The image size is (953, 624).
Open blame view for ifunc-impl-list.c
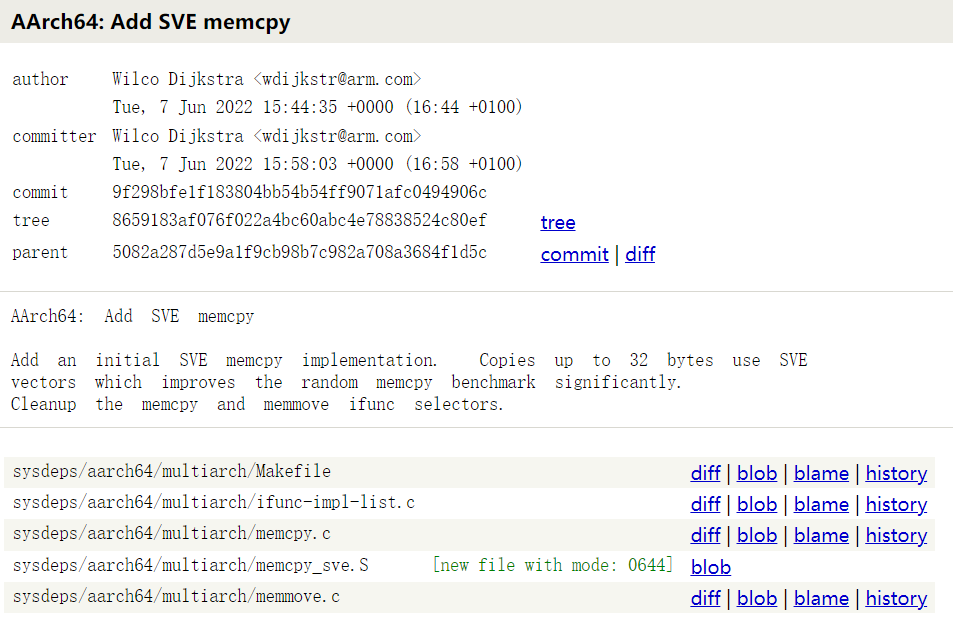click(820, 504)
